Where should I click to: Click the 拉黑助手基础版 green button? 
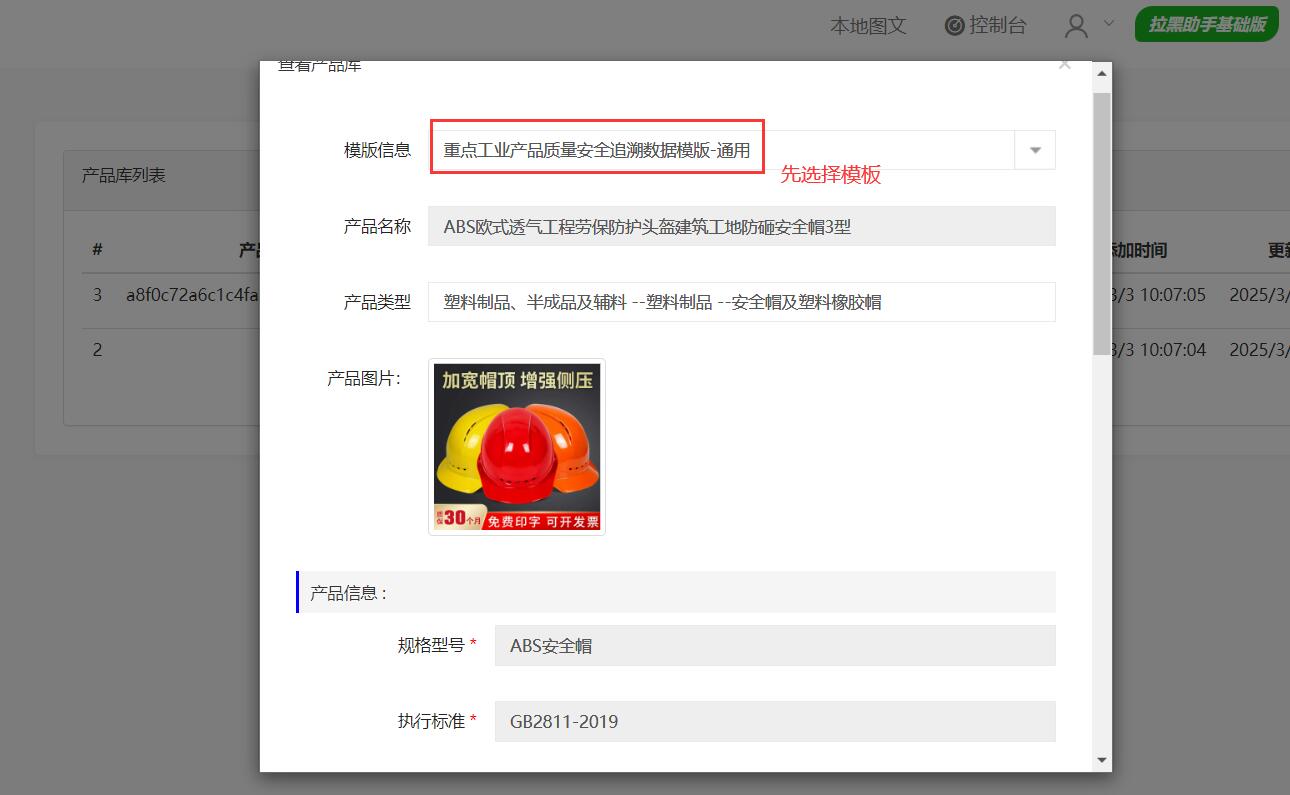click(x=1206, y=25)
